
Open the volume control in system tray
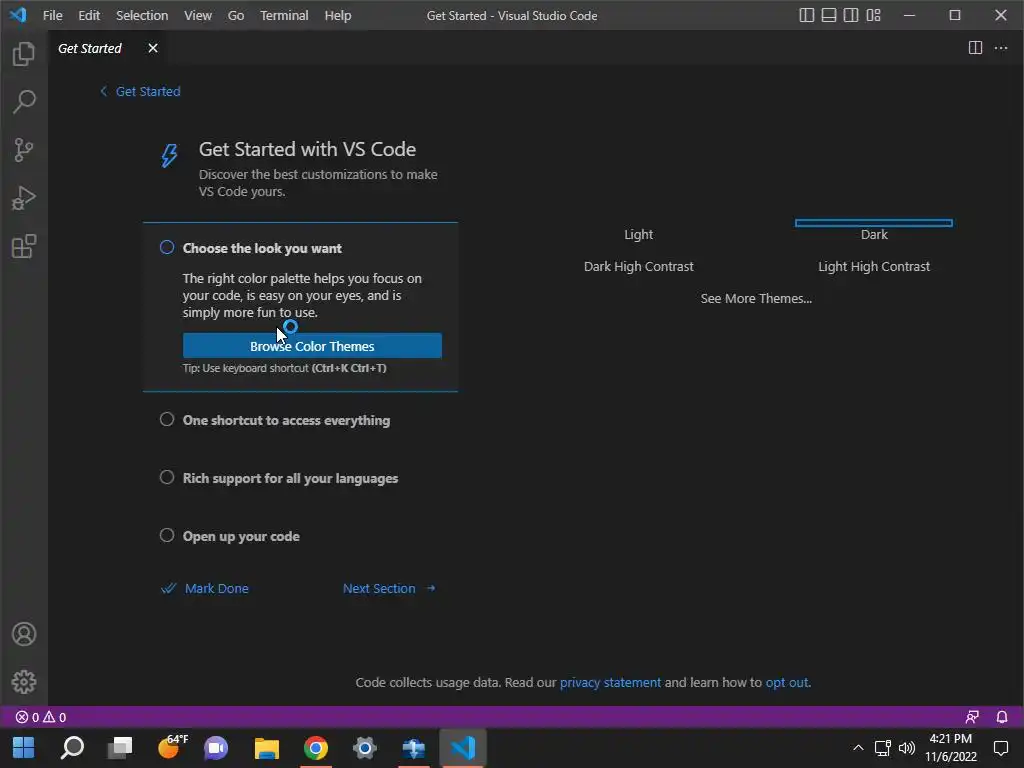[906, 748]
